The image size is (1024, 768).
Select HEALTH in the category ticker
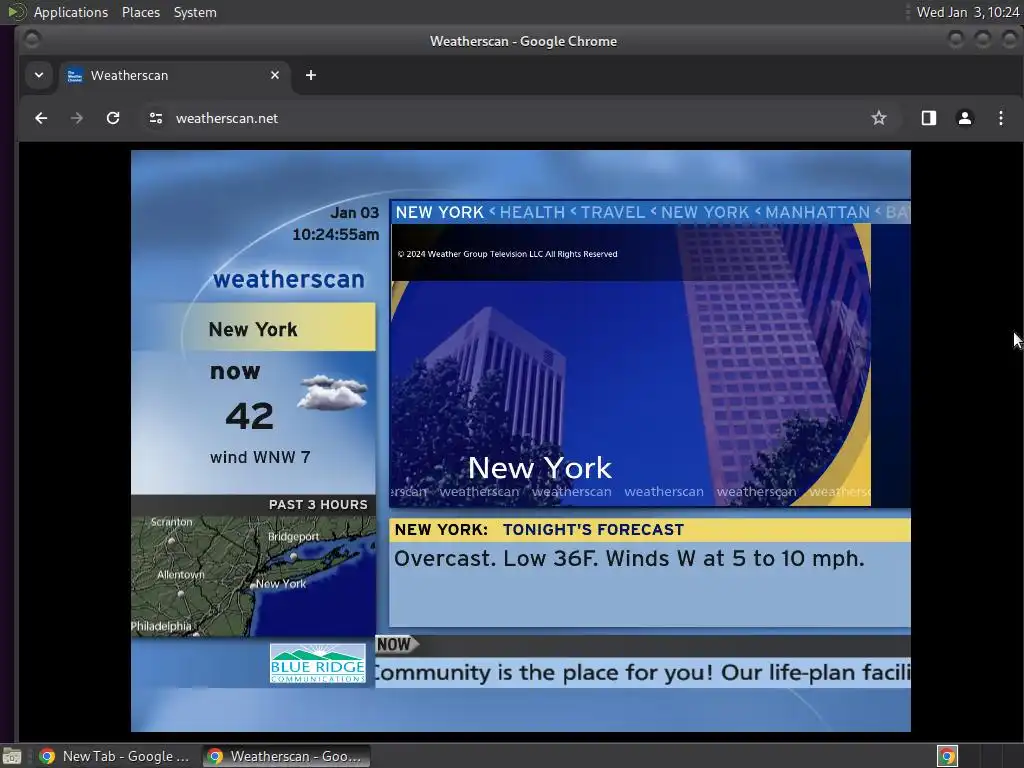(532, 212)
